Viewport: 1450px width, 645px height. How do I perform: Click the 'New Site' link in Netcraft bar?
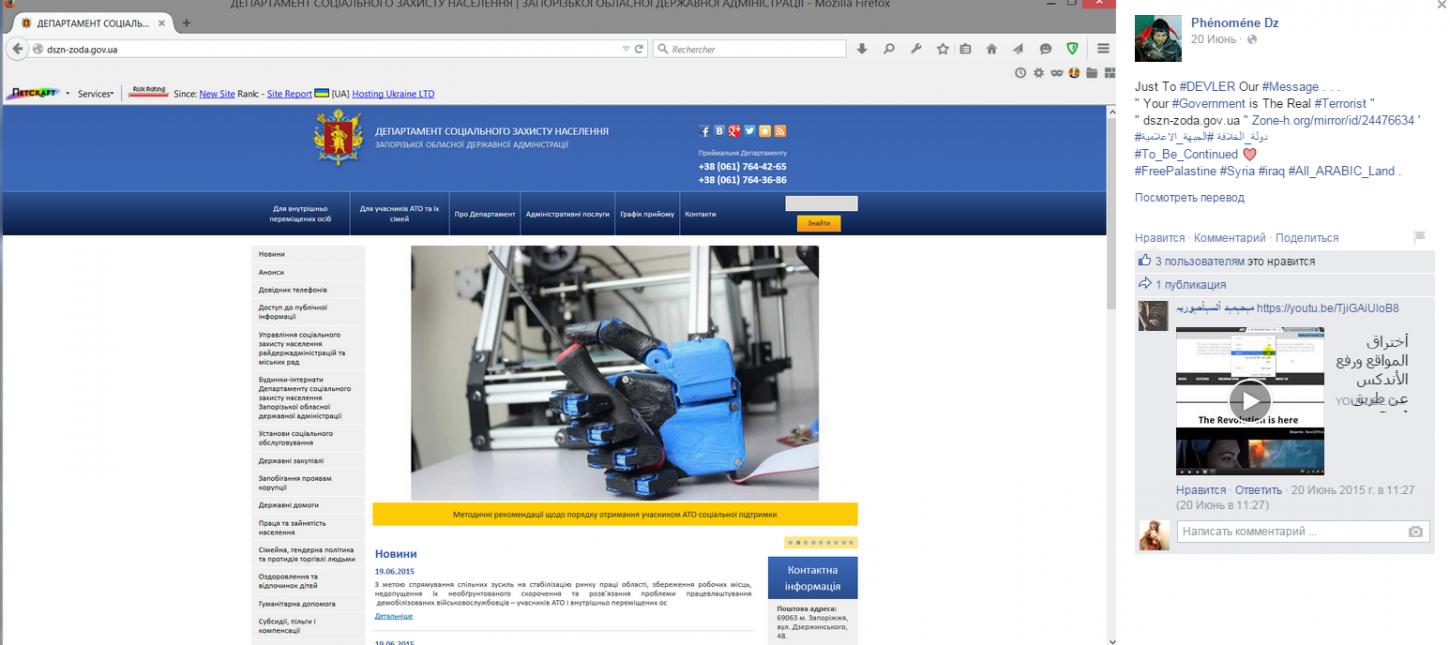pyautogui.click(x=217, y=94)
